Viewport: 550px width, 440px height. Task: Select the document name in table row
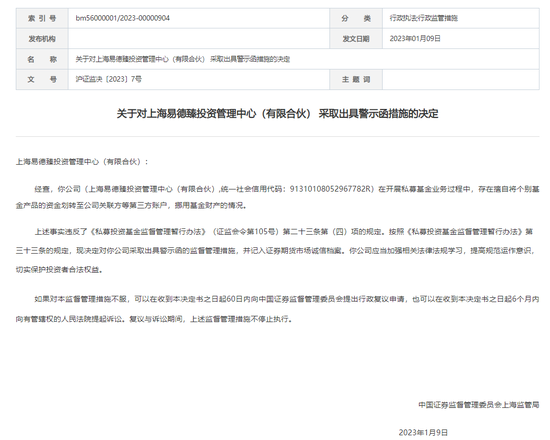[183, 59]
